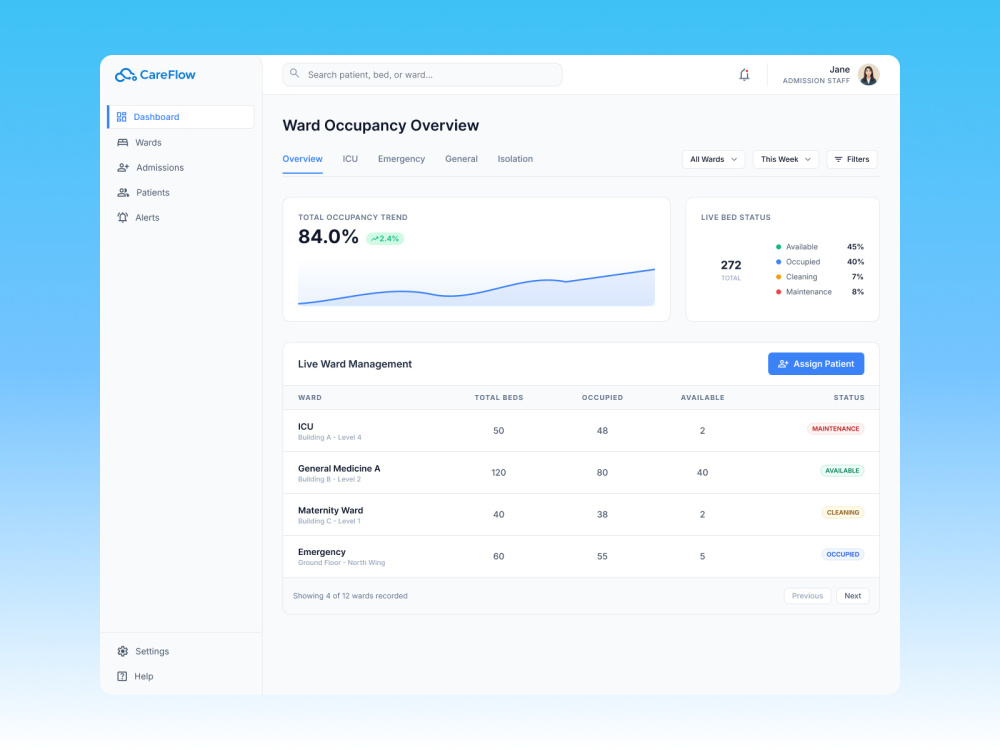The image size is (1000, 750).
Task: Click the Ward Occupancy Overview heading
Action: 381,126
